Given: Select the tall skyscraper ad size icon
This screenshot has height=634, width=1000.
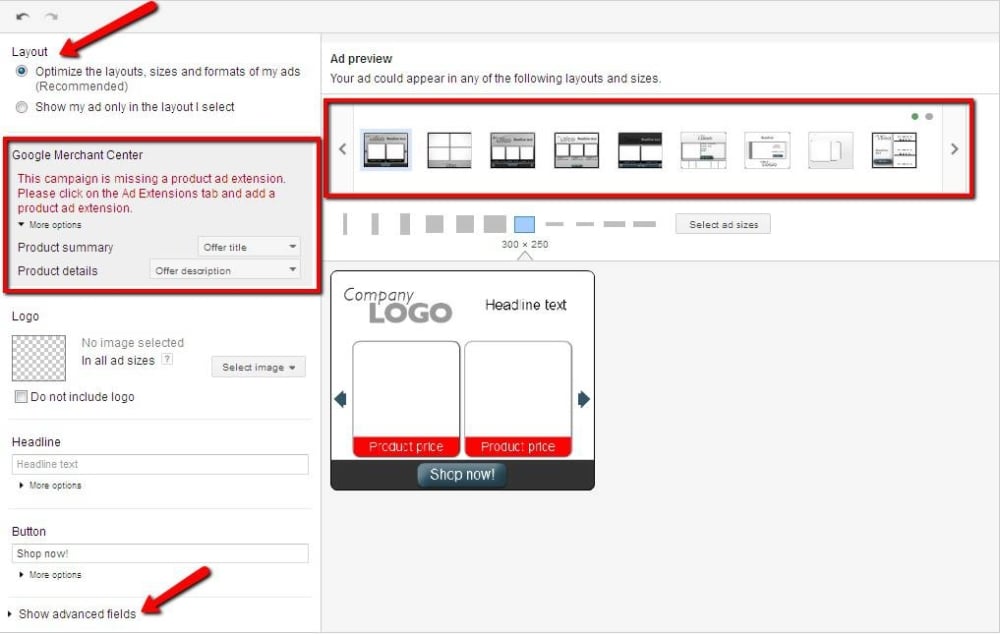Looking at the screenshot, I should click(345, 224).
